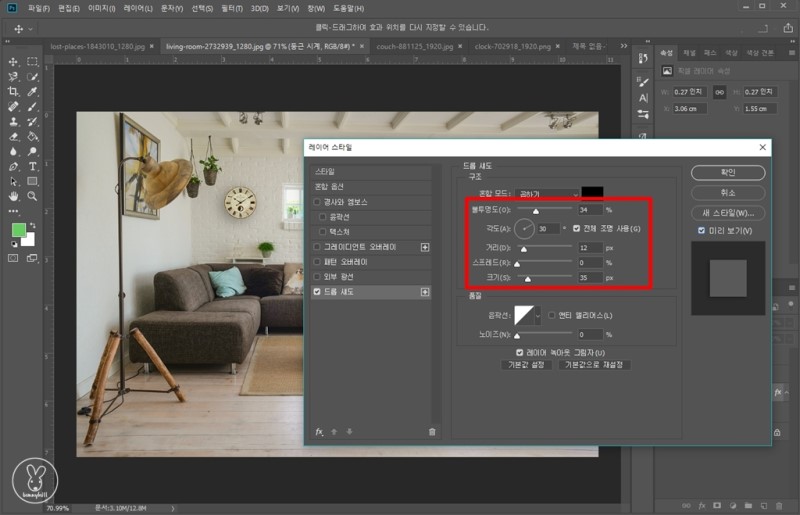
Task: Click the fx icon at dialog bottom
Action: [x=319, y=431]
